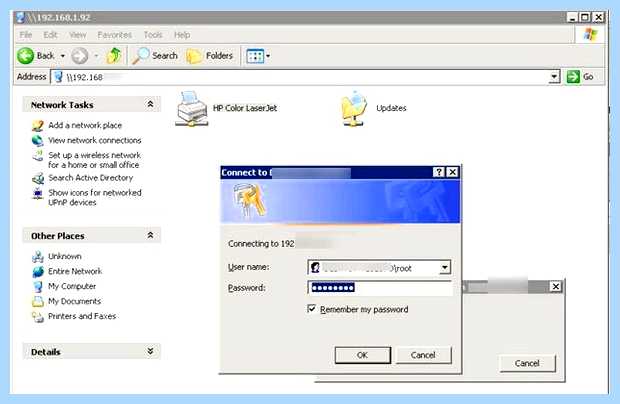Collapse the Other Places panel
The width and height of the screenshot is (620, 404).
[150, 235]
